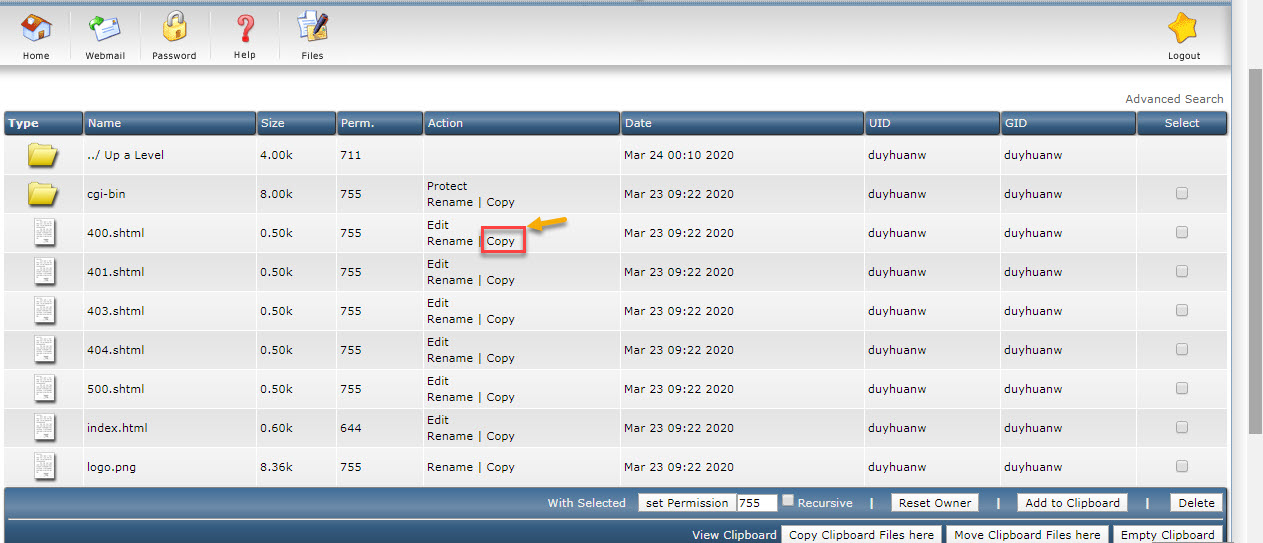
Task: Click the Copy link for 400.shtml
Action: pos(500,241)
